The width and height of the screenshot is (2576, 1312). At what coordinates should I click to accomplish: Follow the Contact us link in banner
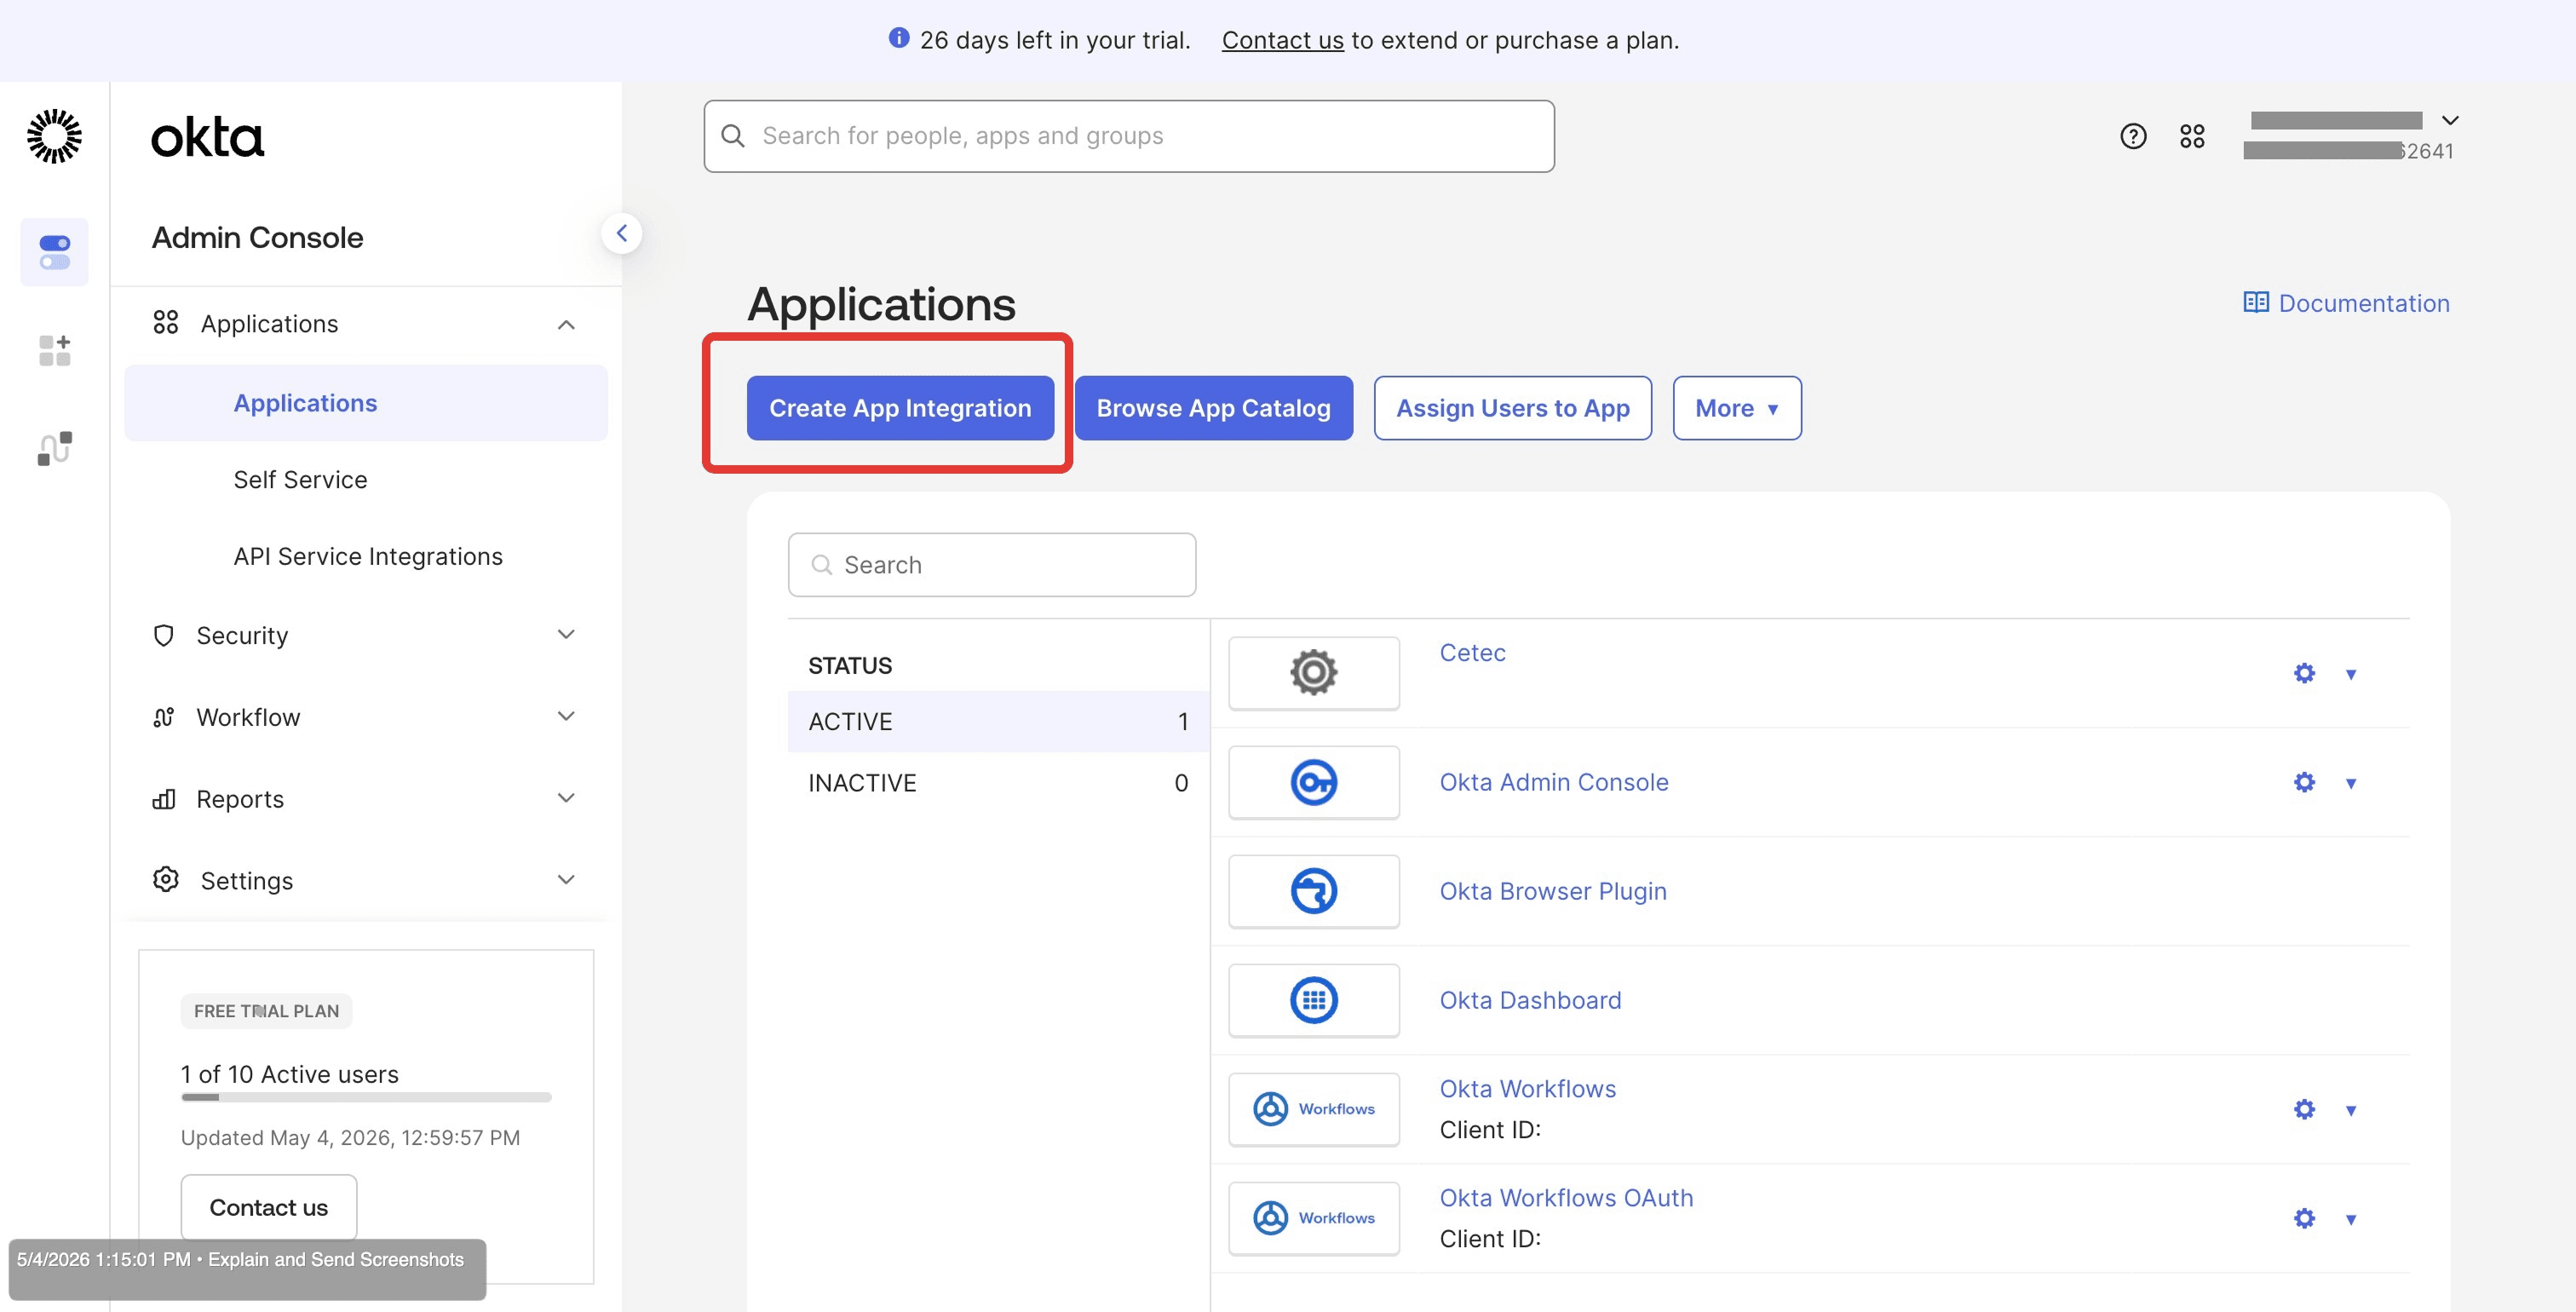1282,40
